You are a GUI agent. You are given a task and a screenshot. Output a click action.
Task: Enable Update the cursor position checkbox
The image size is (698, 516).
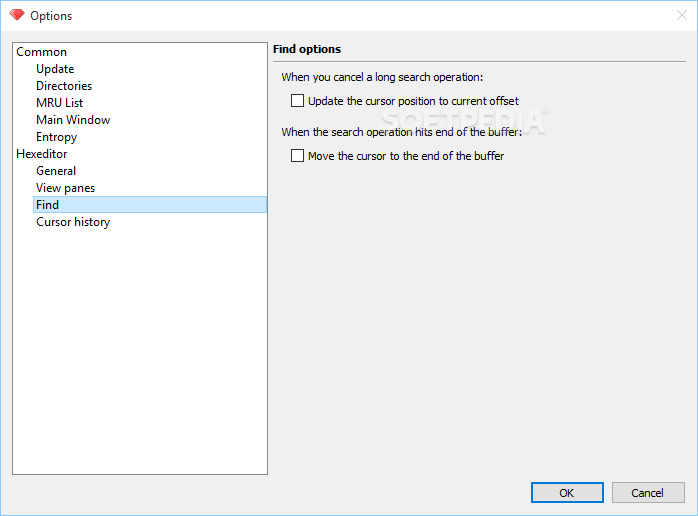coord(297,101)
